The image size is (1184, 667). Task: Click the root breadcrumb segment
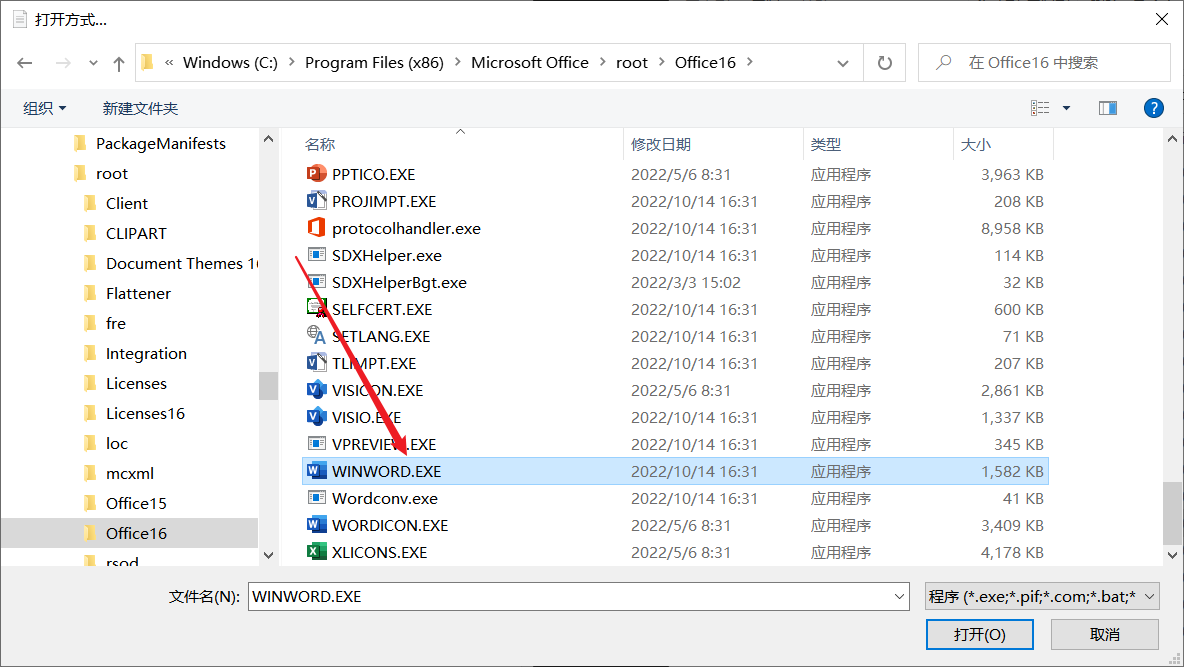pos(632,63)
